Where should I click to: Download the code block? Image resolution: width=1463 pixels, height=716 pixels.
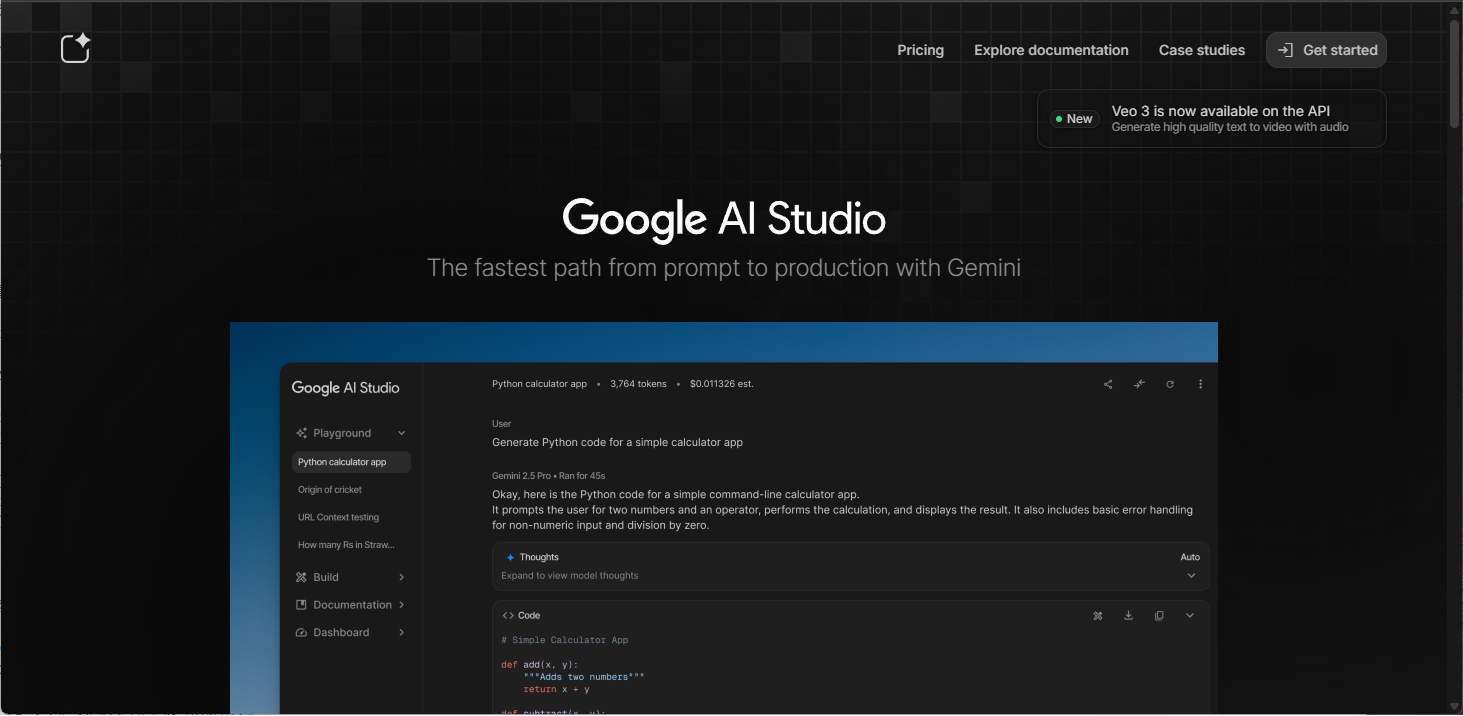coord(1128,616)
